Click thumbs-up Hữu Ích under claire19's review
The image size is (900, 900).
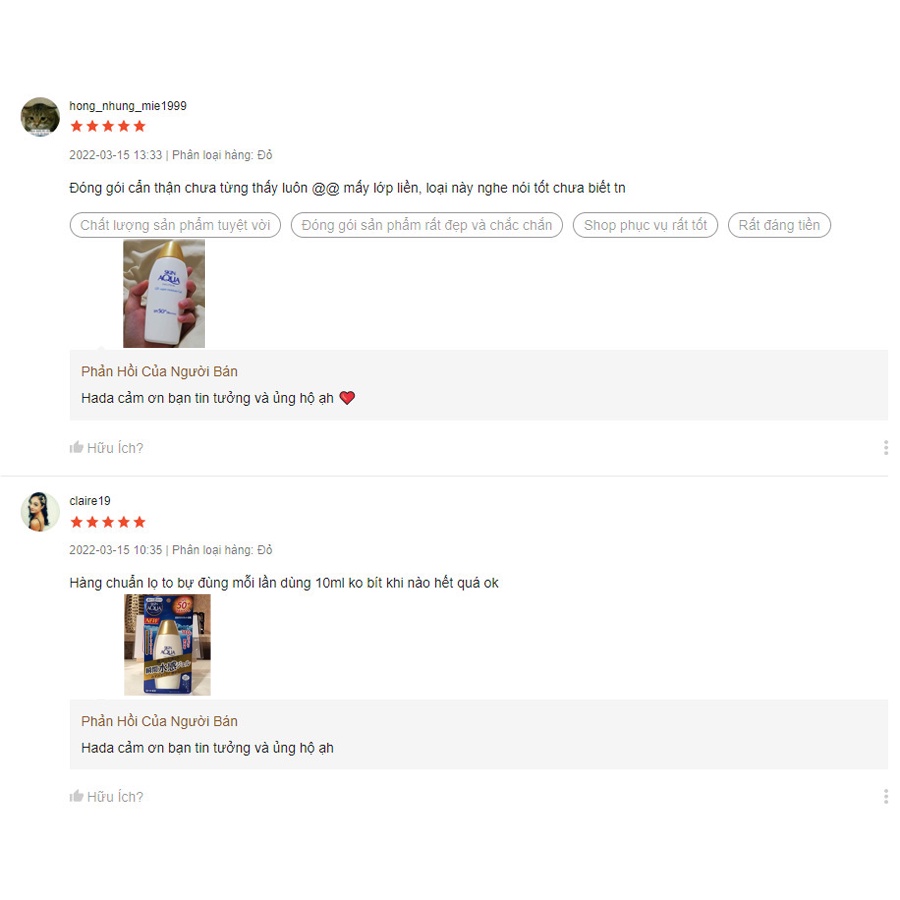pos(106,797)
